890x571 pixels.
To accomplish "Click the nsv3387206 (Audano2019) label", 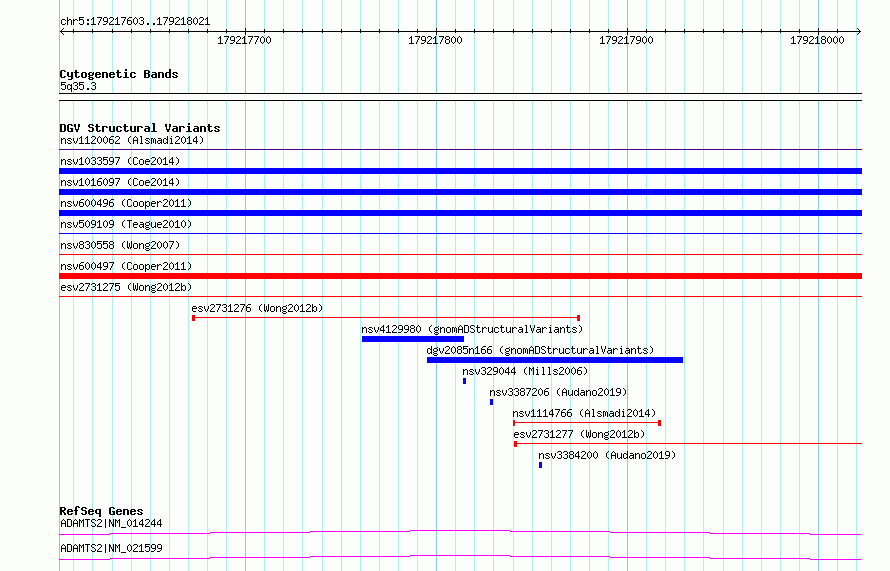I will (558, 392).
